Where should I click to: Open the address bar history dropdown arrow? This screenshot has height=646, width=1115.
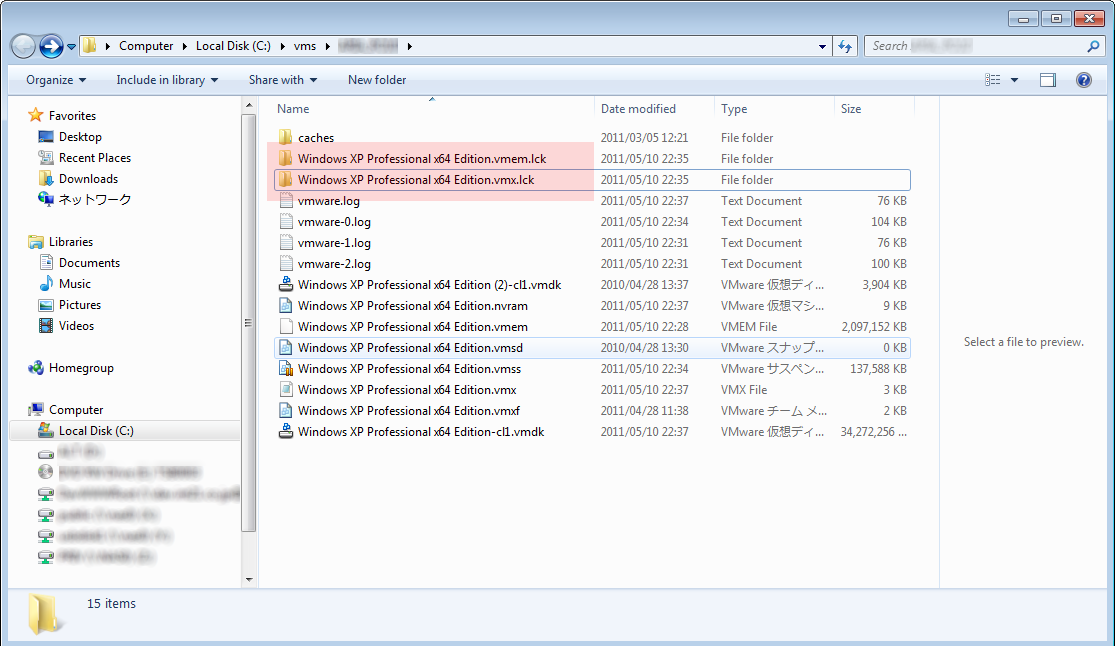822,46
